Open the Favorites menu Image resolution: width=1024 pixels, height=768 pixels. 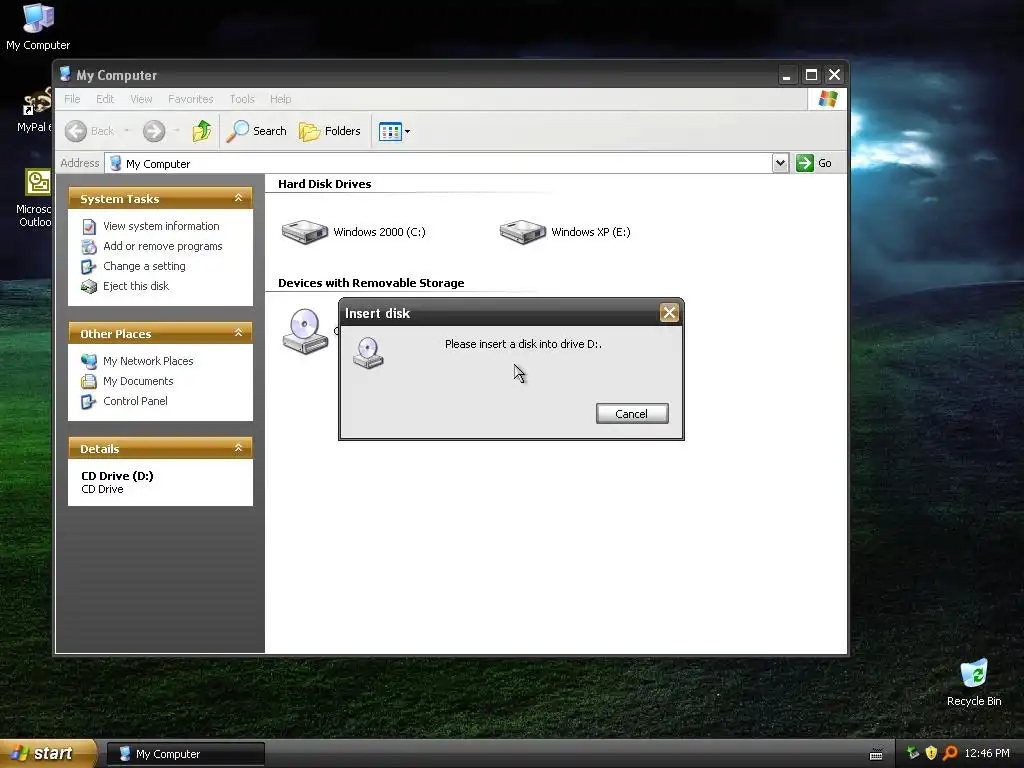191,99
